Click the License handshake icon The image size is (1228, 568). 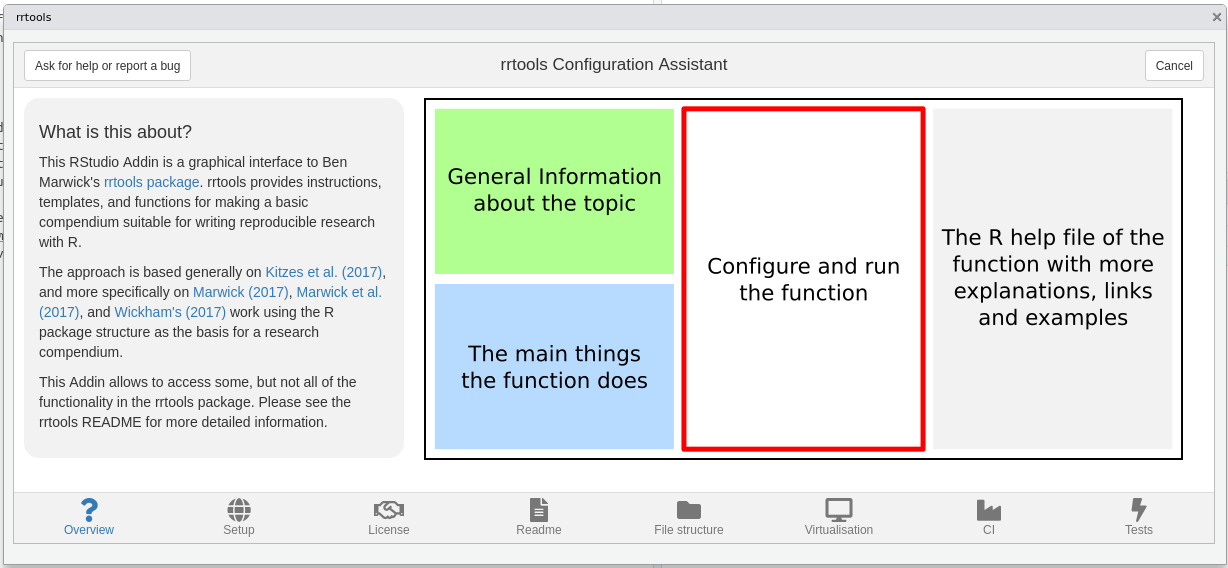pos(389,510)
